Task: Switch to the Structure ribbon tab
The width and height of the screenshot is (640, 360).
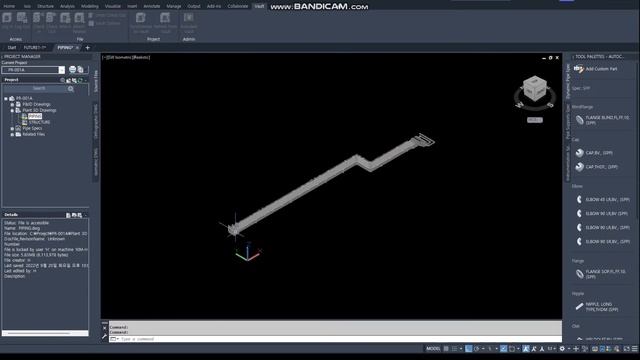Action: pyautogui.click(x=45, y=6)
